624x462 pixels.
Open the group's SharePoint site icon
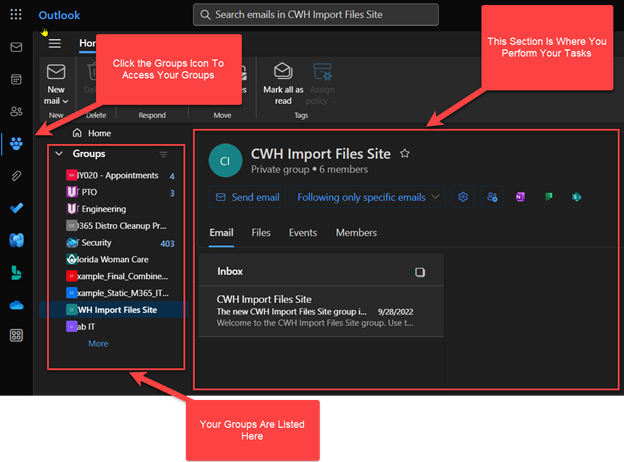[576, 197]
